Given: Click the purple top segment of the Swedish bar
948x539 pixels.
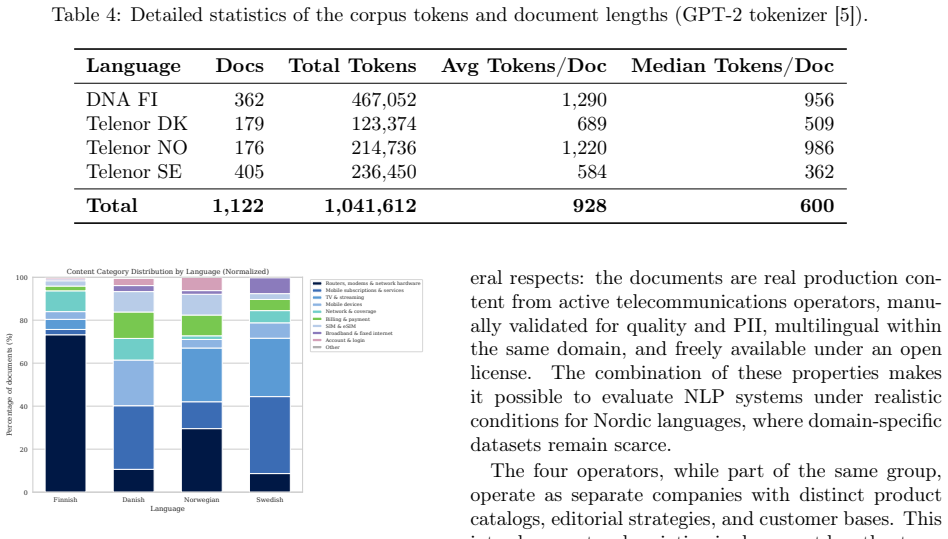Looking at the screenshot, I should [270, 286].
